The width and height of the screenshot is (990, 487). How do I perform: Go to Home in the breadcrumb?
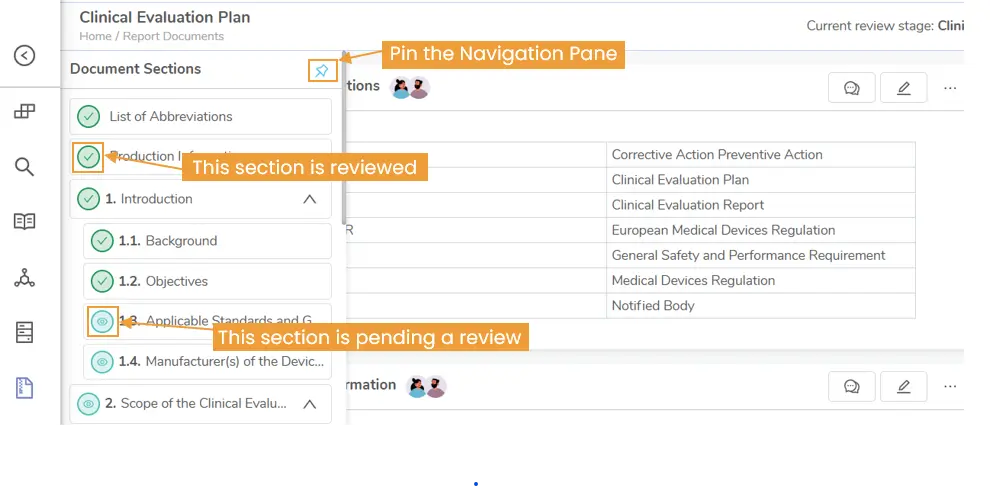click(96, 37)
